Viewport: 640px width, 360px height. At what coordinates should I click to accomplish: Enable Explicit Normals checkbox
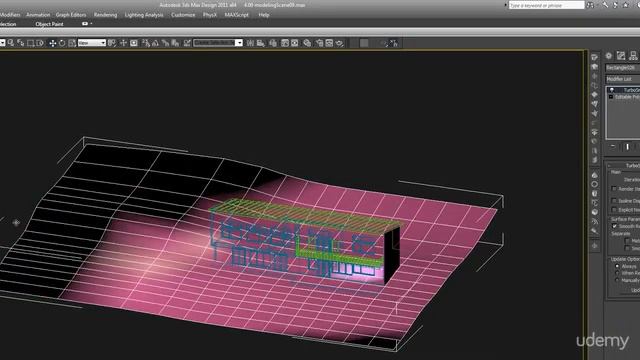[614, 209]
